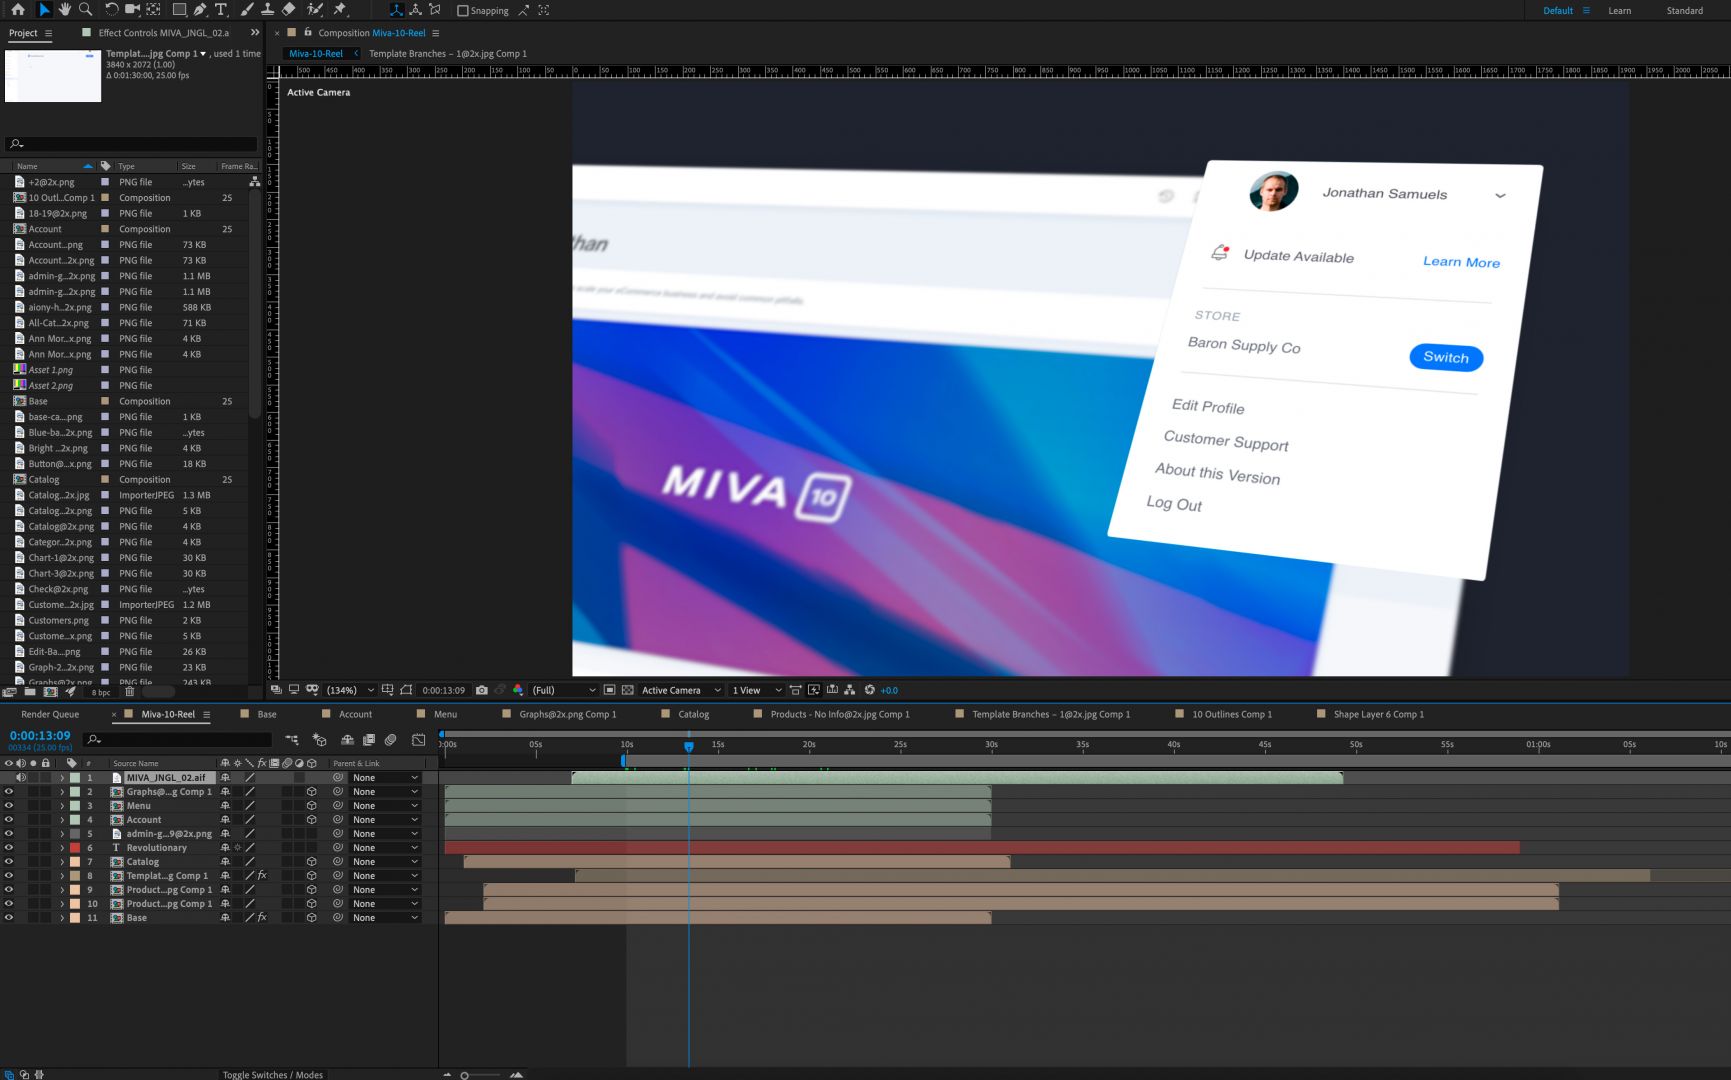This screenshot has width=1731, height=1080.
Task: Select the Puppet Pin tool
Action: (340, 10)
